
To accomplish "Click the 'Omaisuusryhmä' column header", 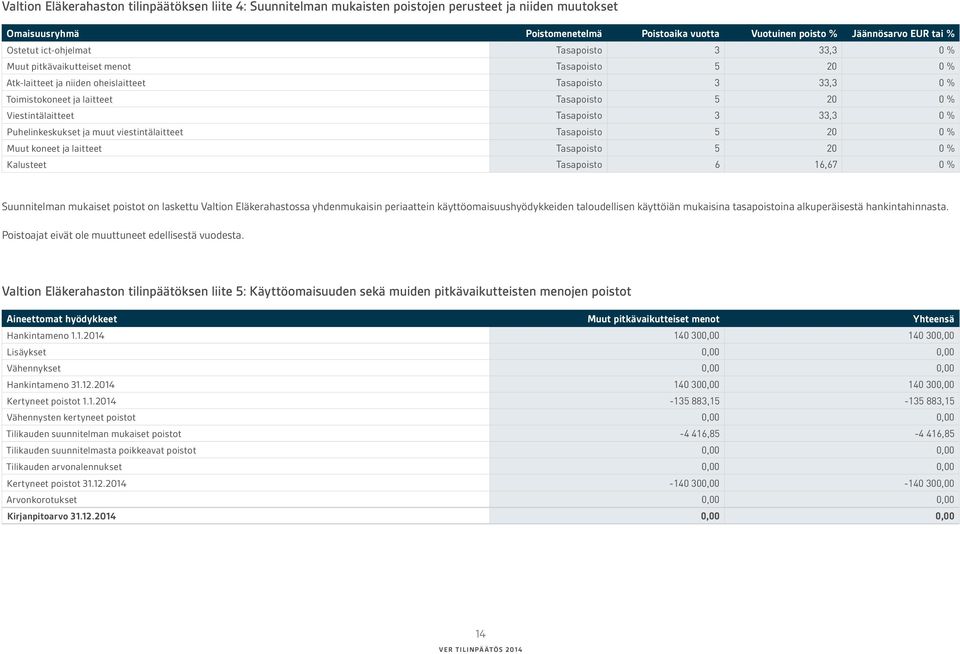I will pyautogui.click(x=43, y=34).
